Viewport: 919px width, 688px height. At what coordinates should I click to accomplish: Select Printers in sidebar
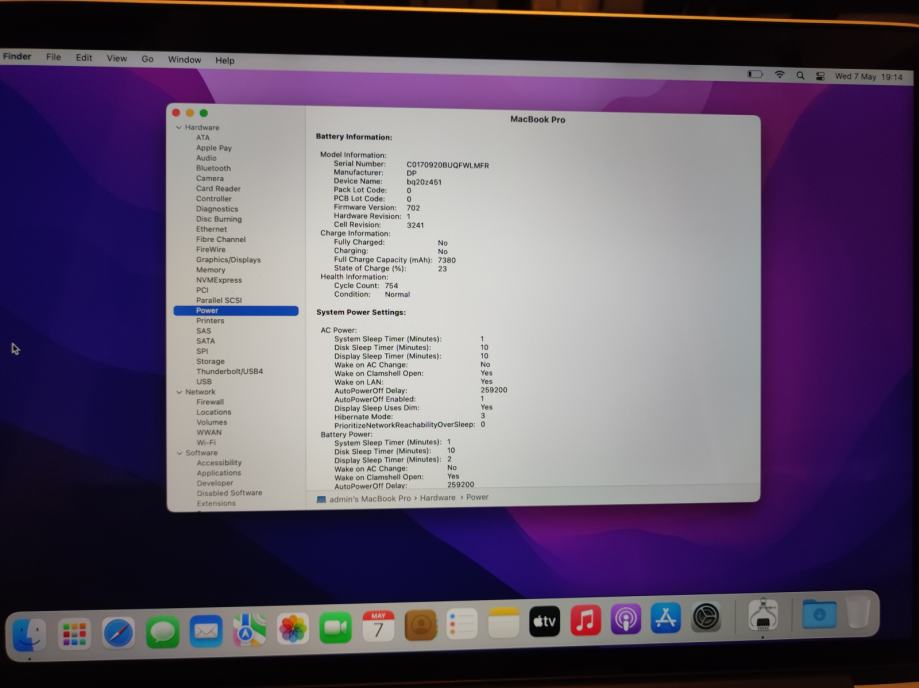(x=210, y=321)
